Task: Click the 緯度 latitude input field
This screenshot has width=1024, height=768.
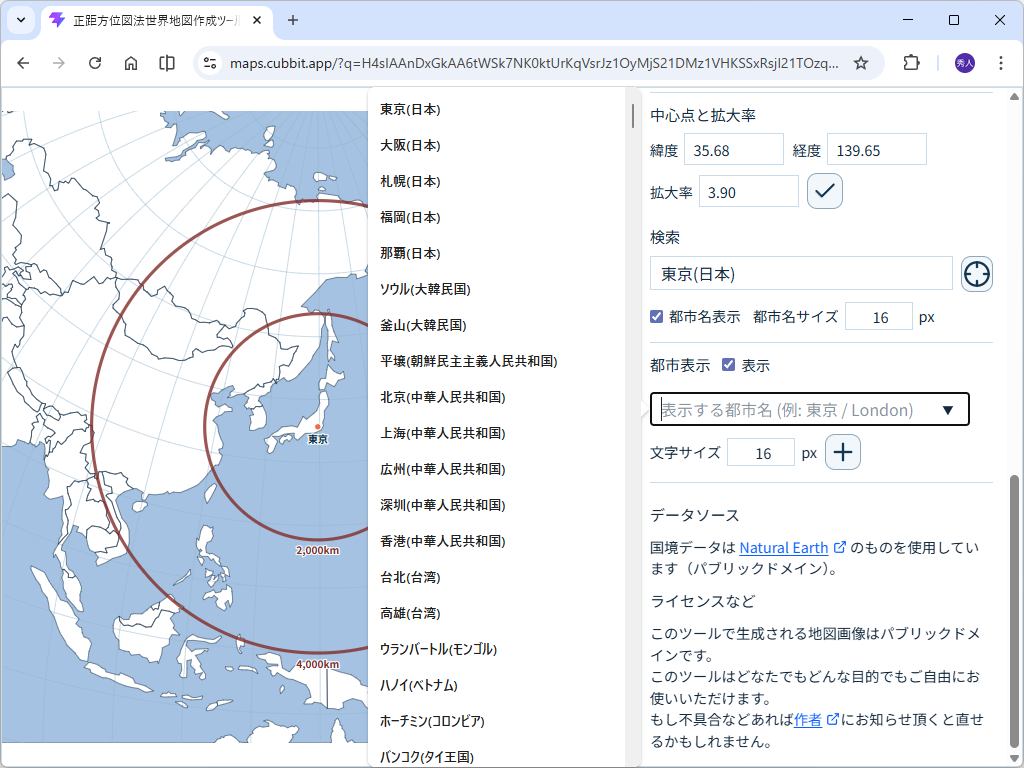Action: pos(734,148)
